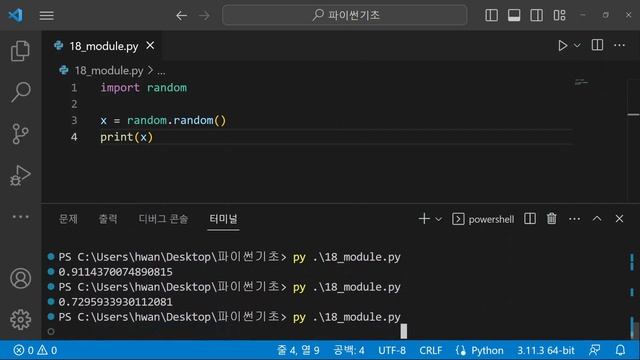Image resolution: width=640 pixels, height=360 pixels.
Task: Show additional views with the ellipsis
Action: coord(20,217)
